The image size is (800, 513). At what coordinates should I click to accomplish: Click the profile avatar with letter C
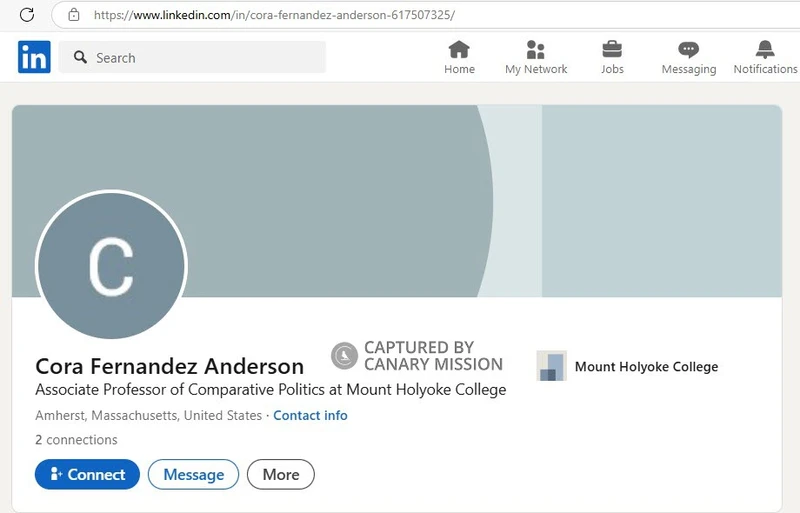111,265
